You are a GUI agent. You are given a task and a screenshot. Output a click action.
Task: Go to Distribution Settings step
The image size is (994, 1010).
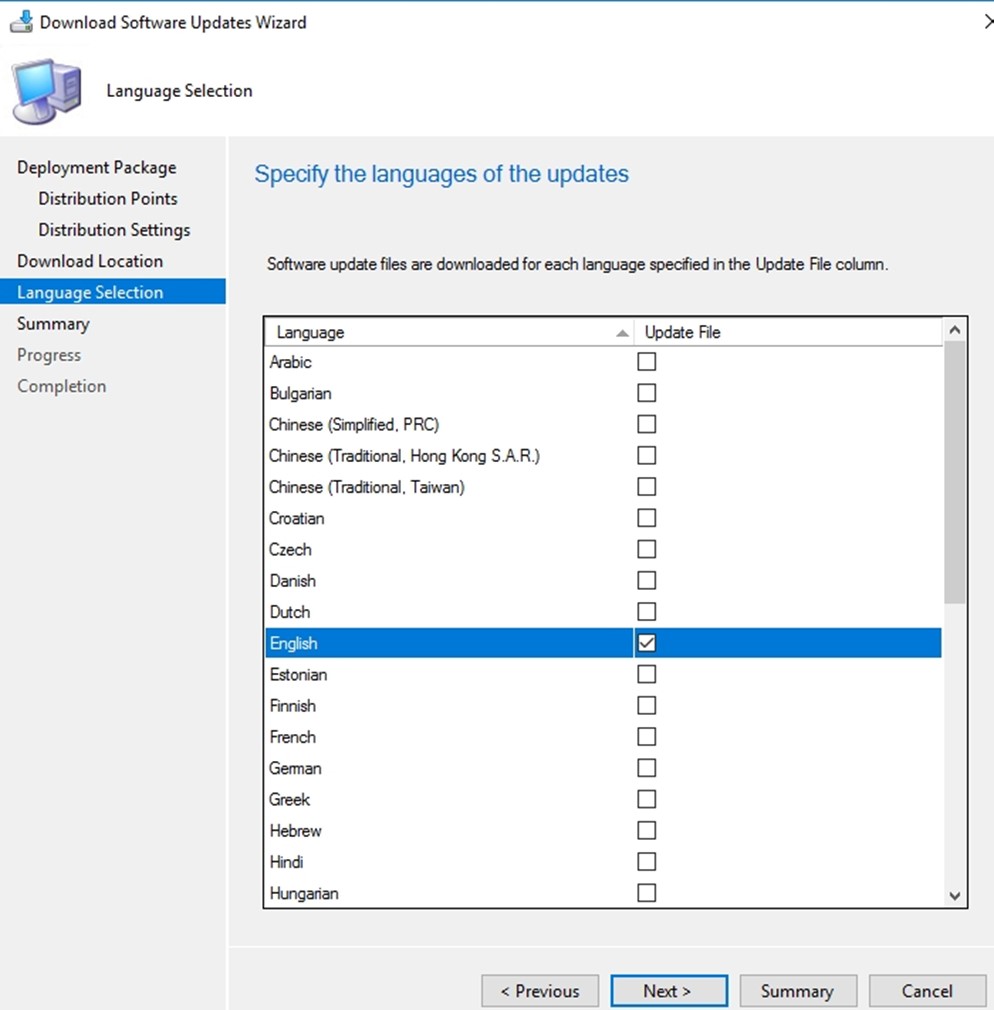[114, 230]
